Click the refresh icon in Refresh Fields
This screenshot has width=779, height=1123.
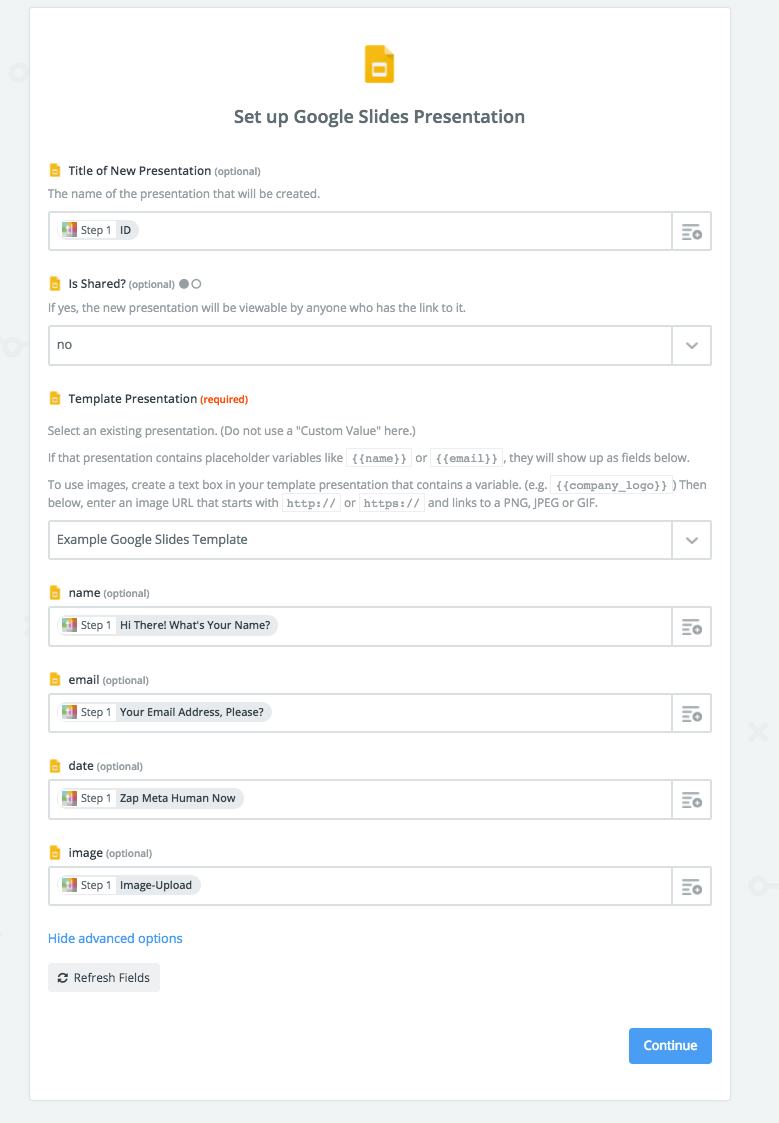(63, 978)
